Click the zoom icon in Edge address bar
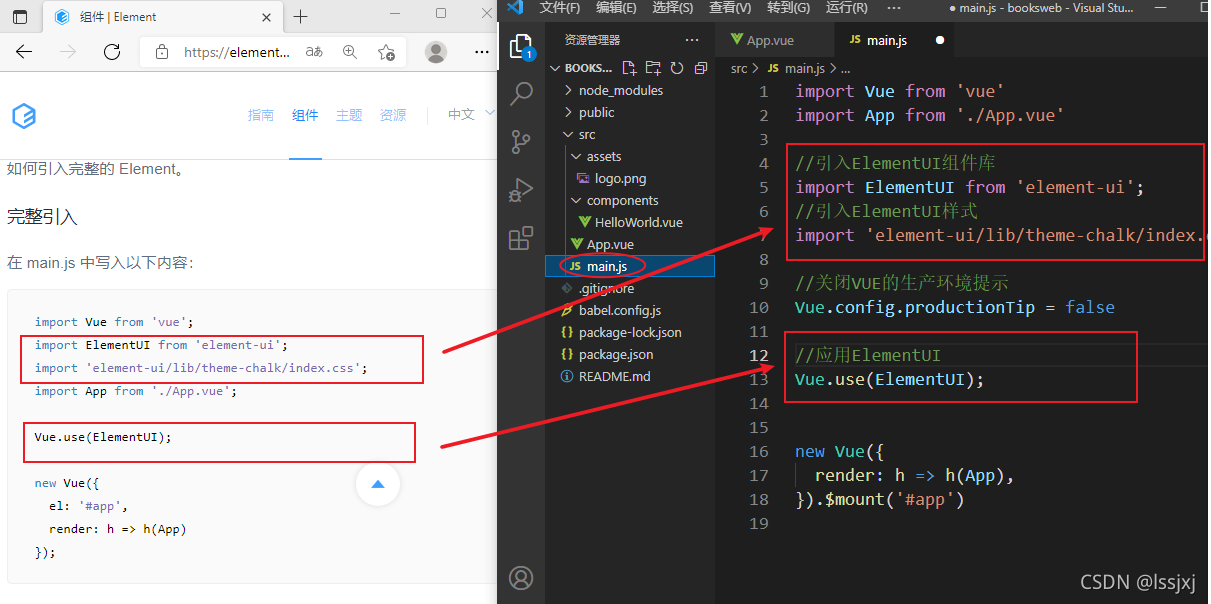This screenshot has height=604, width=1211. [349, 52]
